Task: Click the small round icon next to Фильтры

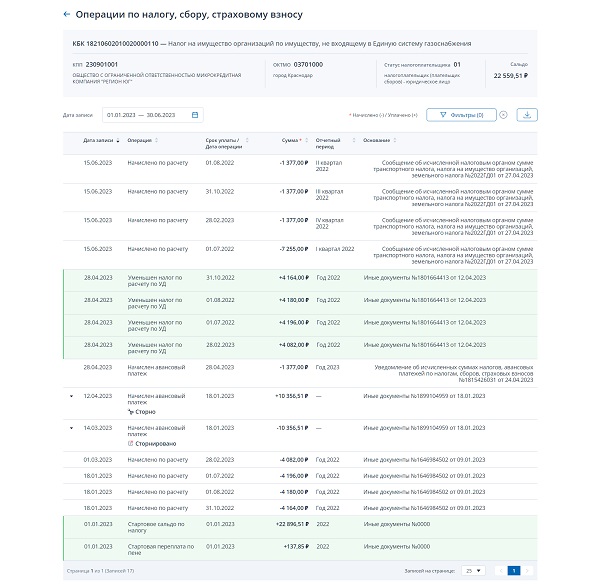Action: 503,115
